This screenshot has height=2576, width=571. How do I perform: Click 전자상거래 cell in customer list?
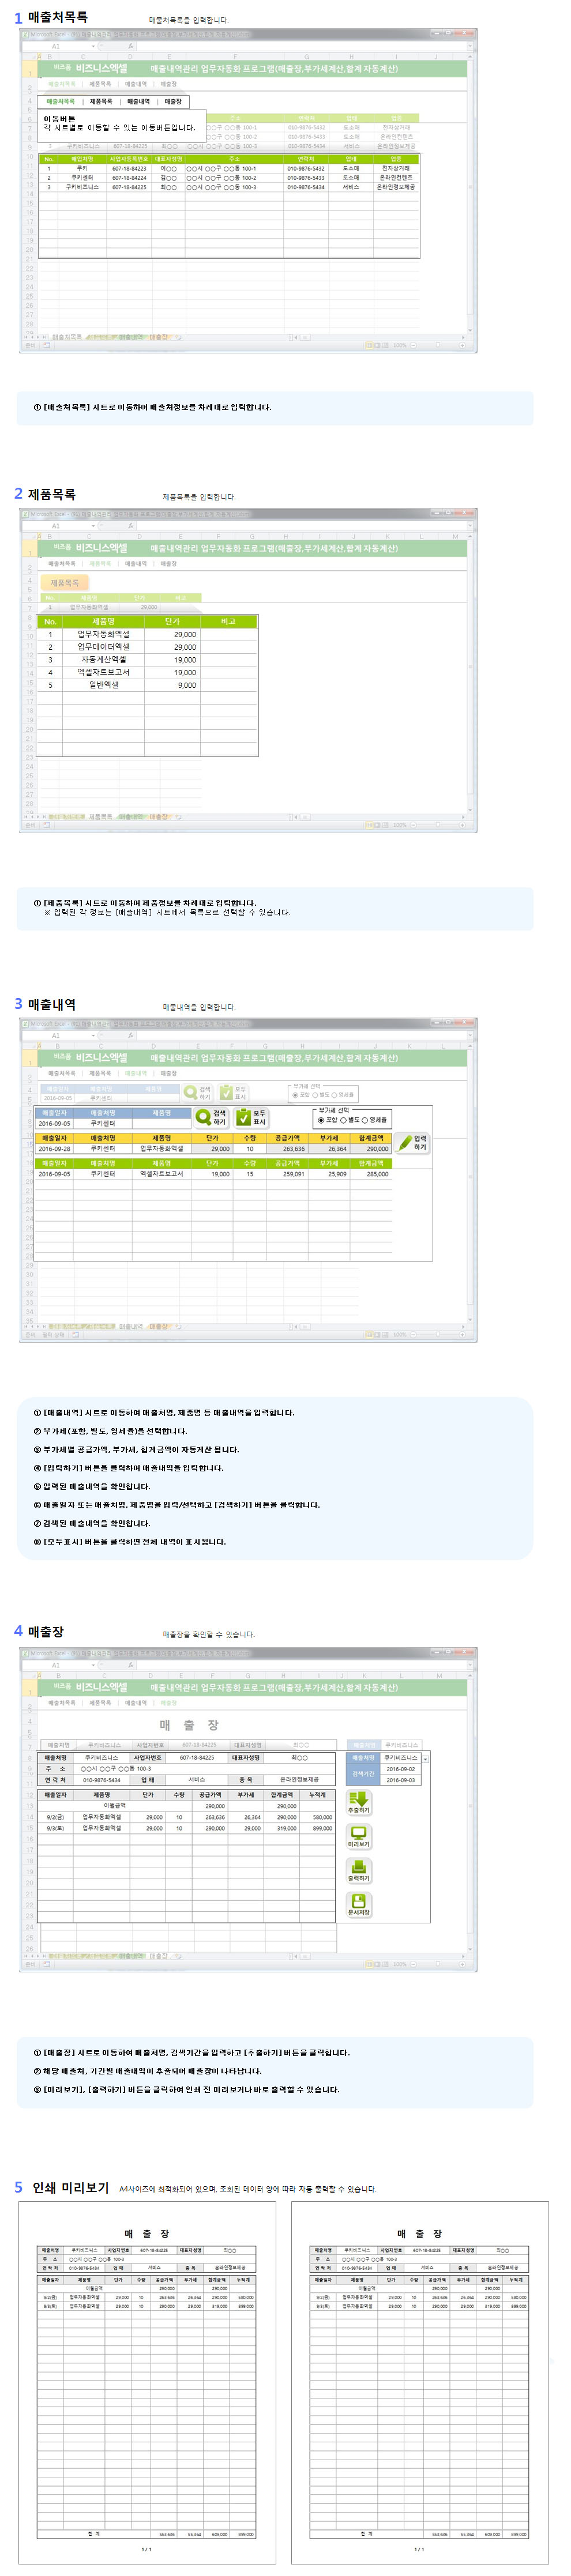(x=396, y=169)
